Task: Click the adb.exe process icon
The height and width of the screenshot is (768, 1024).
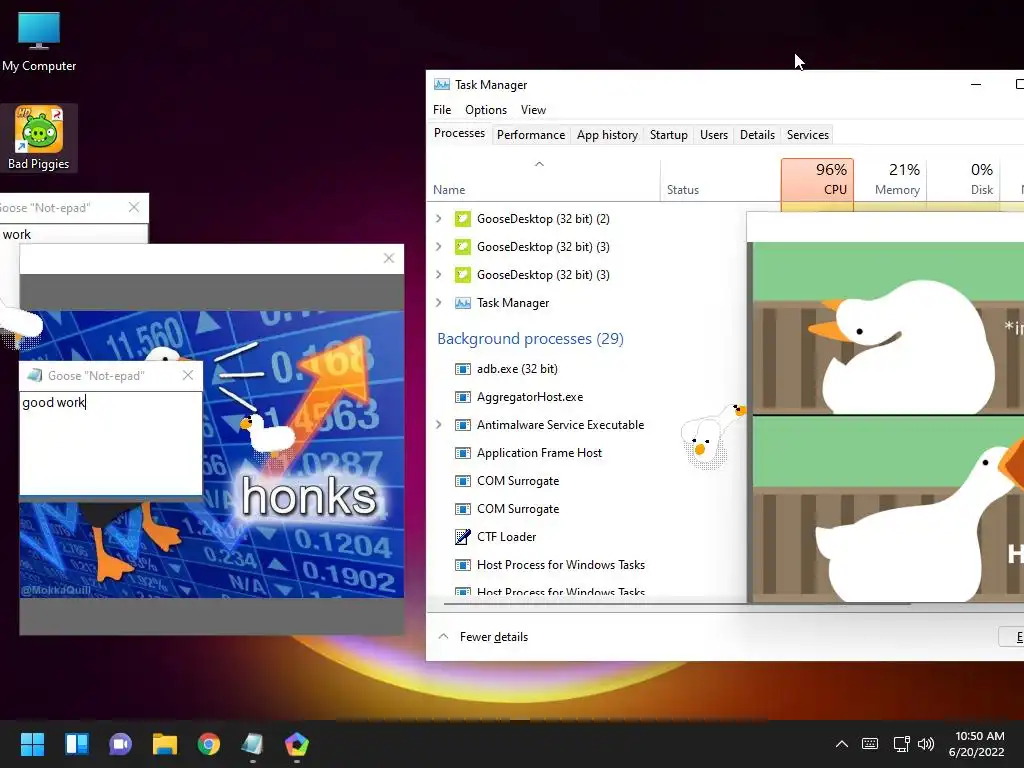Action: tap(462, 369)
